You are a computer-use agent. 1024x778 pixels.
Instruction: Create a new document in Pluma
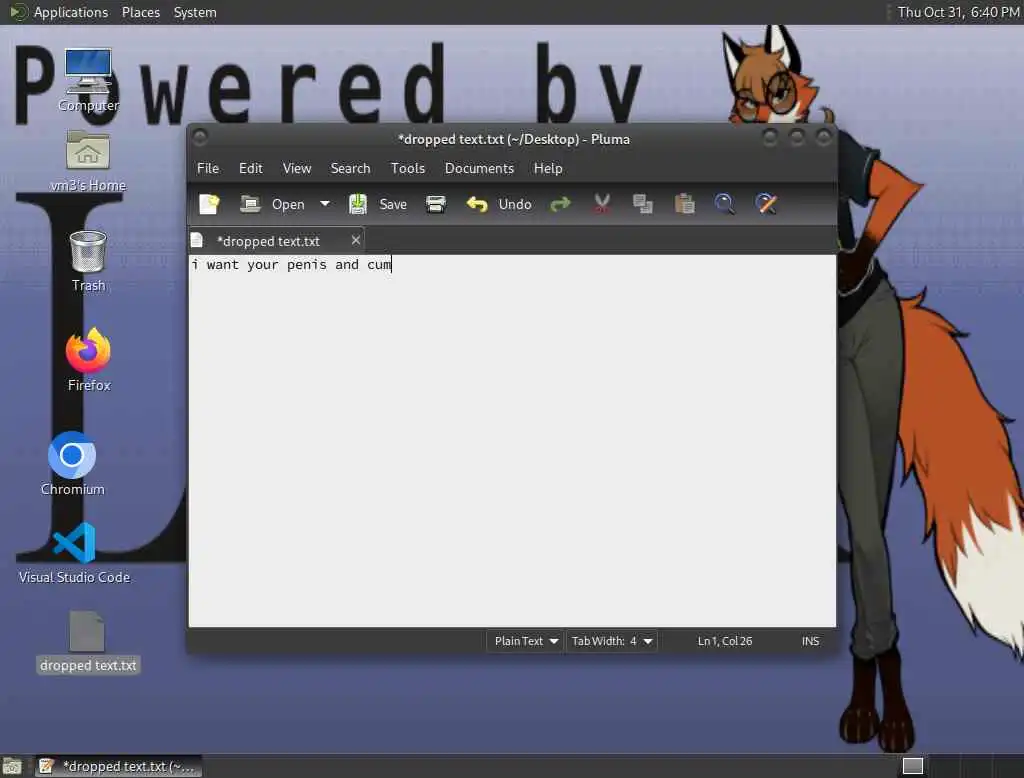(x=209, y=204)
